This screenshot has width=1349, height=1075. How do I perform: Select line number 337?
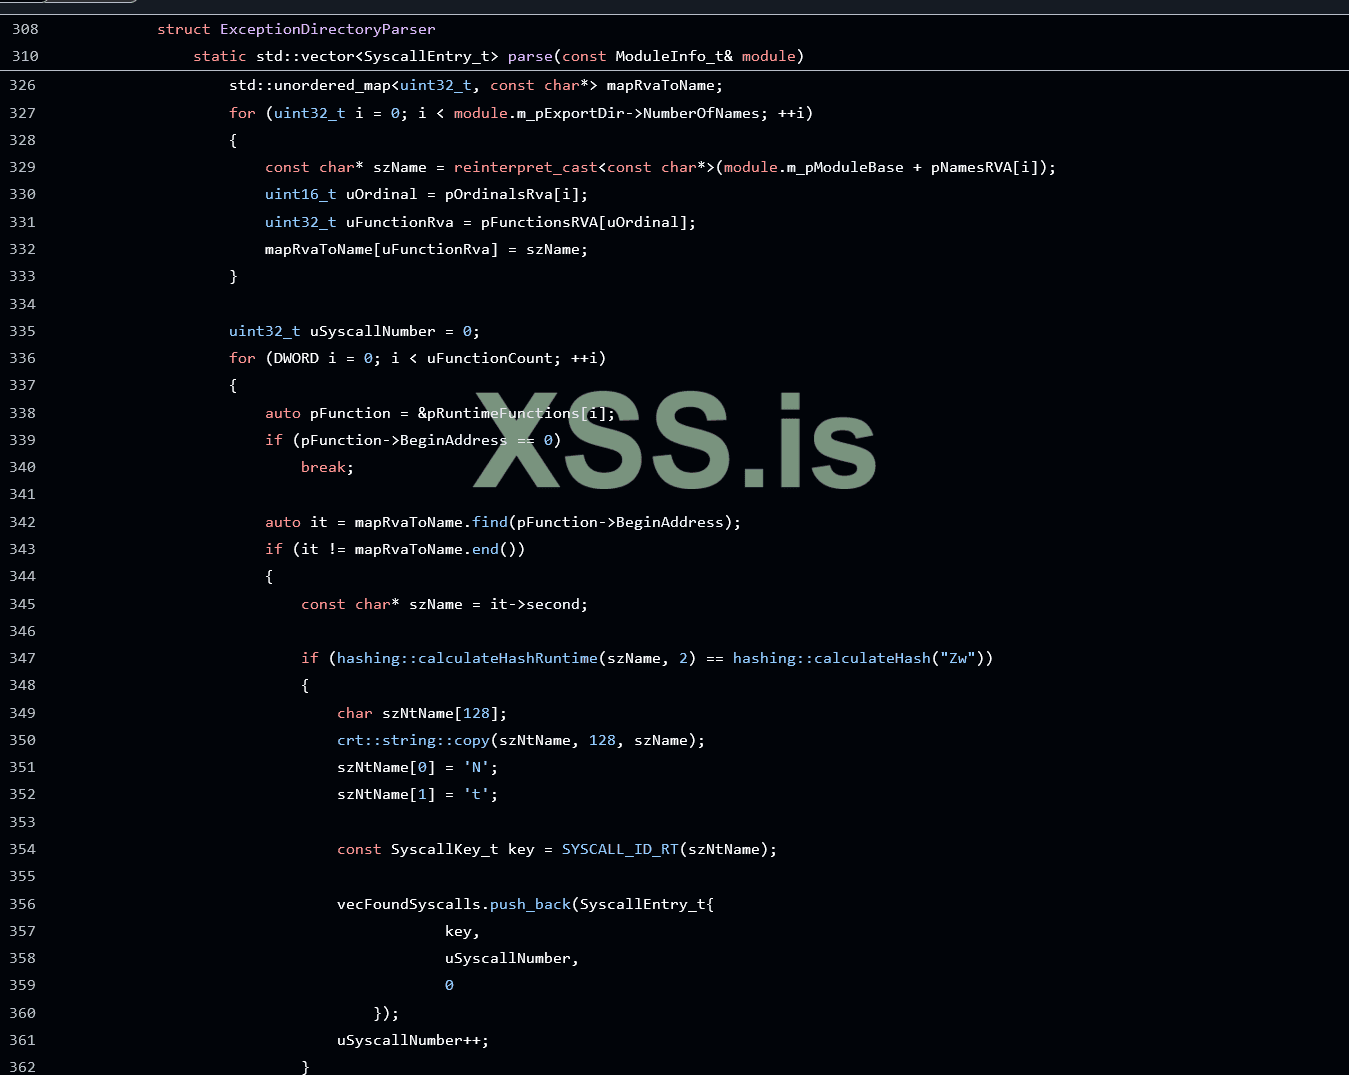22,385
